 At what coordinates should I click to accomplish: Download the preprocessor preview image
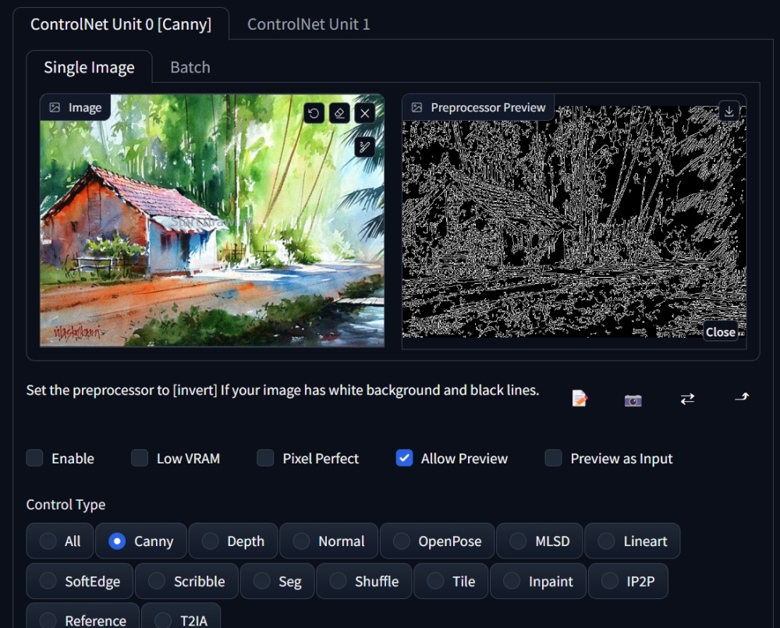tap(729, 111)
